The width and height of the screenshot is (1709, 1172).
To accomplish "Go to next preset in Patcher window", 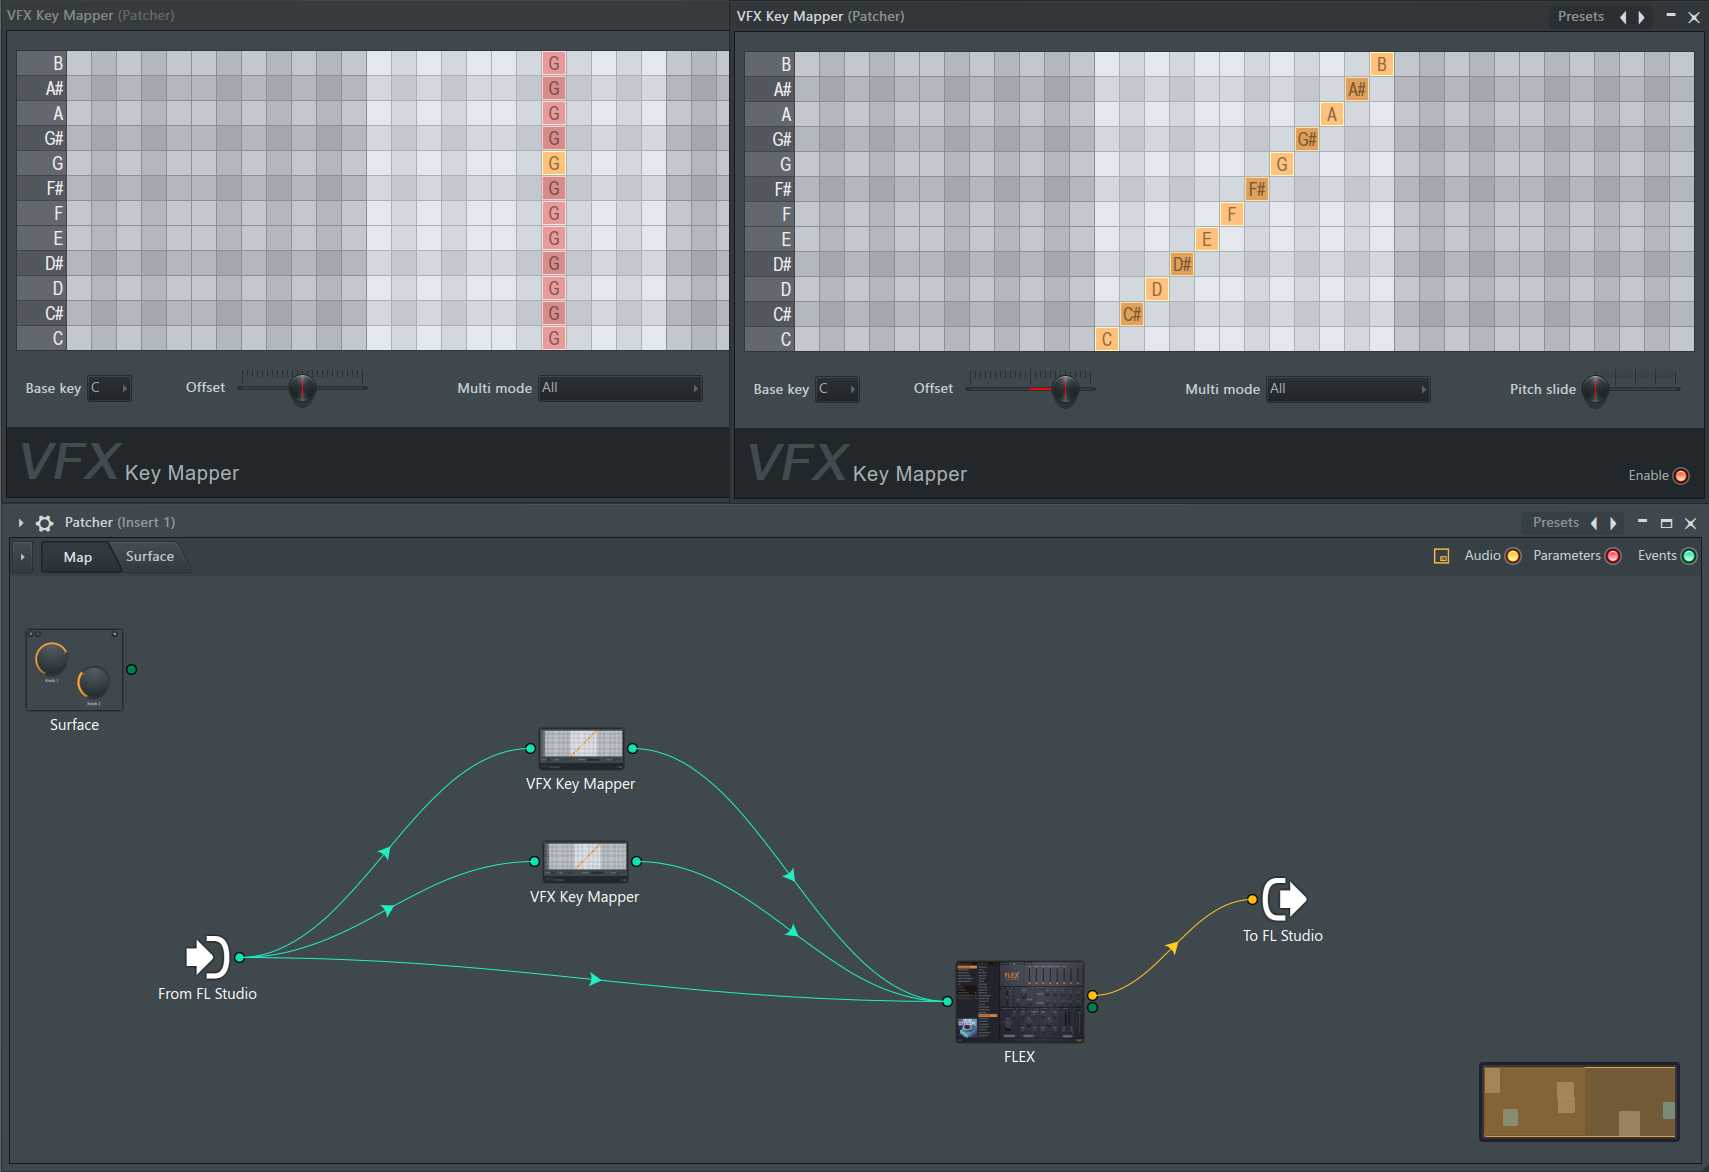I will coord(1613,523).
